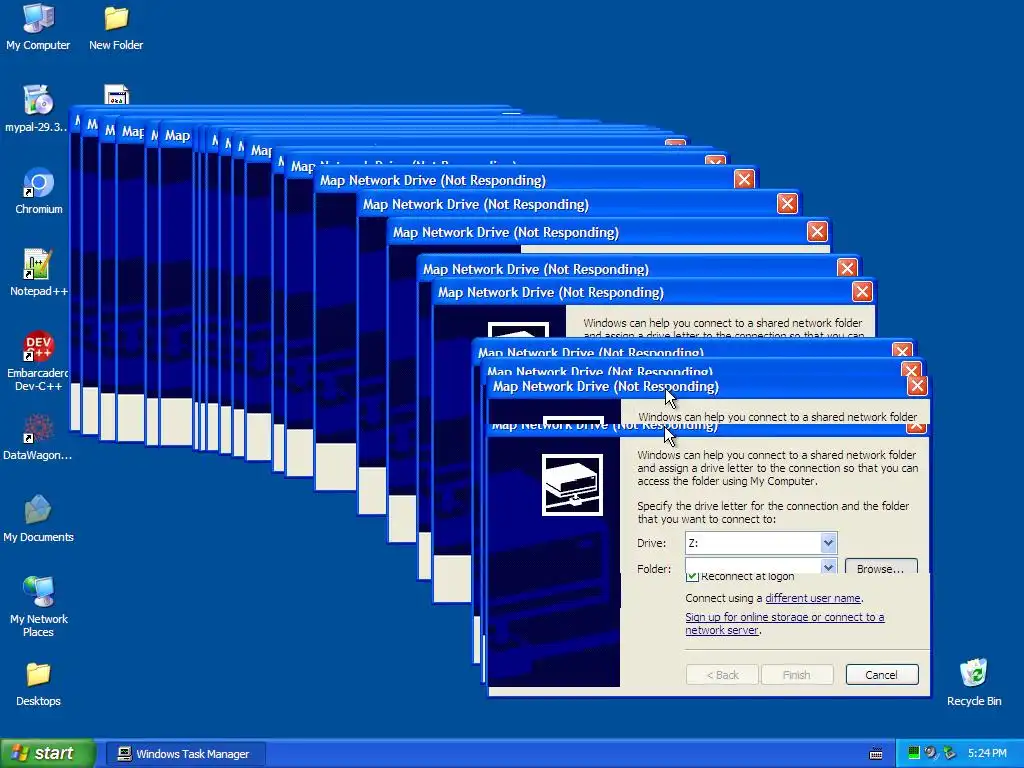Open the My Documents desktop icon

click(39, 519)
